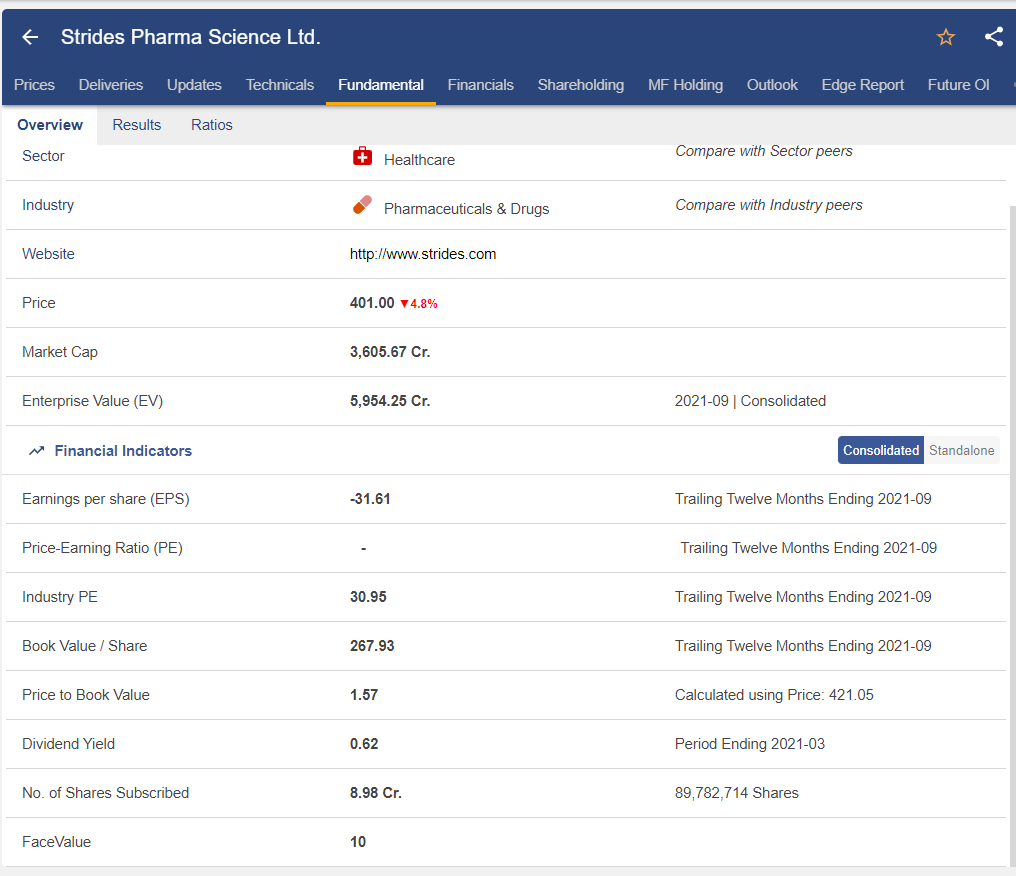Switch to the Results sub-tab
The width and height of the screenshot is (1016, 876).
pos(137,125)
